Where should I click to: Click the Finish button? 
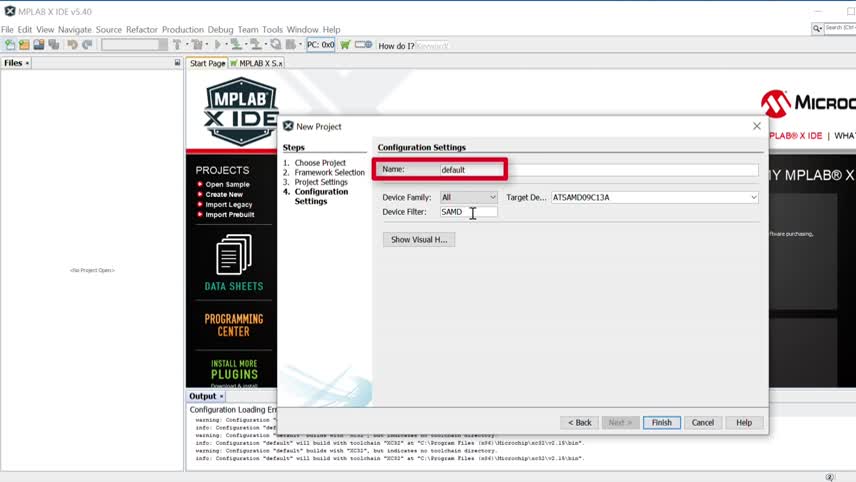[x=662, y=423]
